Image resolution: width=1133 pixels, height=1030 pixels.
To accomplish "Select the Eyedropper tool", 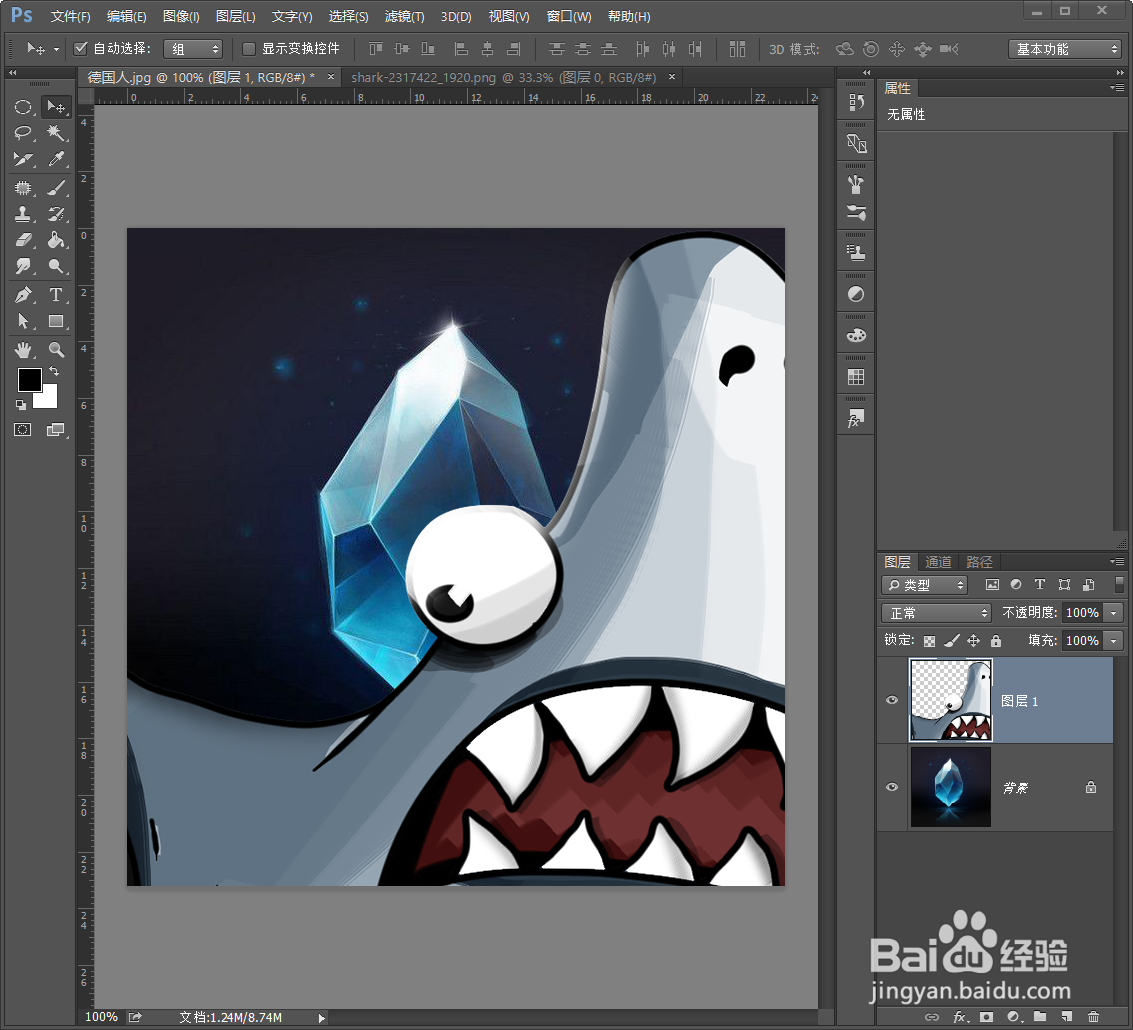I will tap(56, 159).
